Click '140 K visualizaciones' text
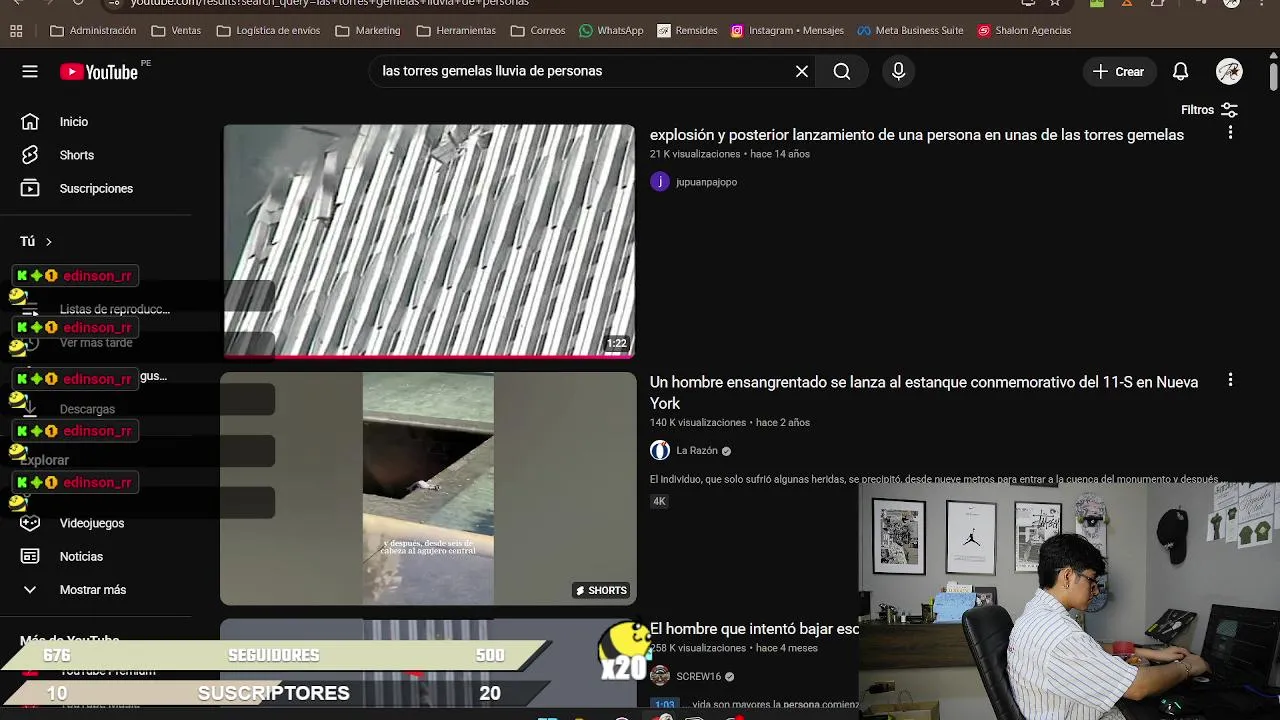Image resolution: width=1280 pixels, height=720 pixels. click(698, 423)
